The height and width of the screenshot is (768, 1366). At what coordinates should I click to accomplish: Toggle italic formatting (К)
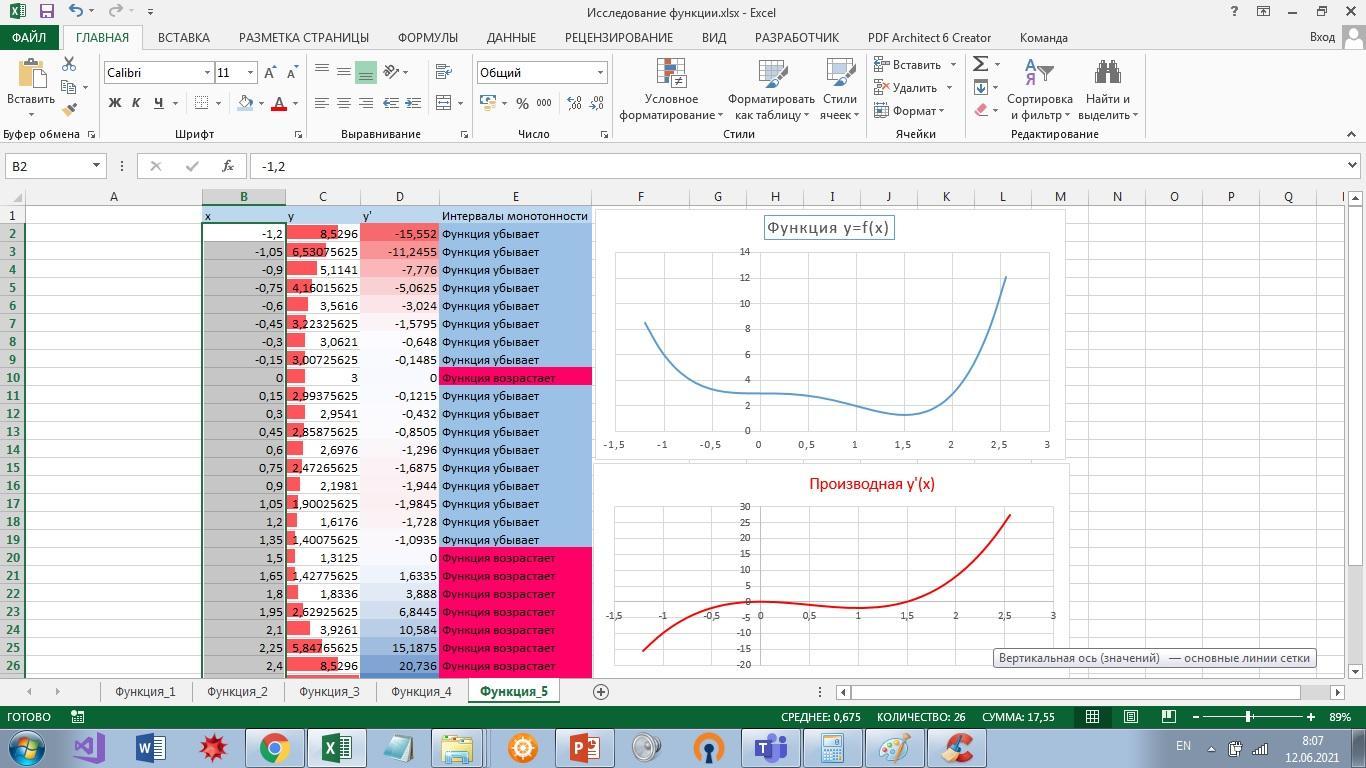pos(136,103)
